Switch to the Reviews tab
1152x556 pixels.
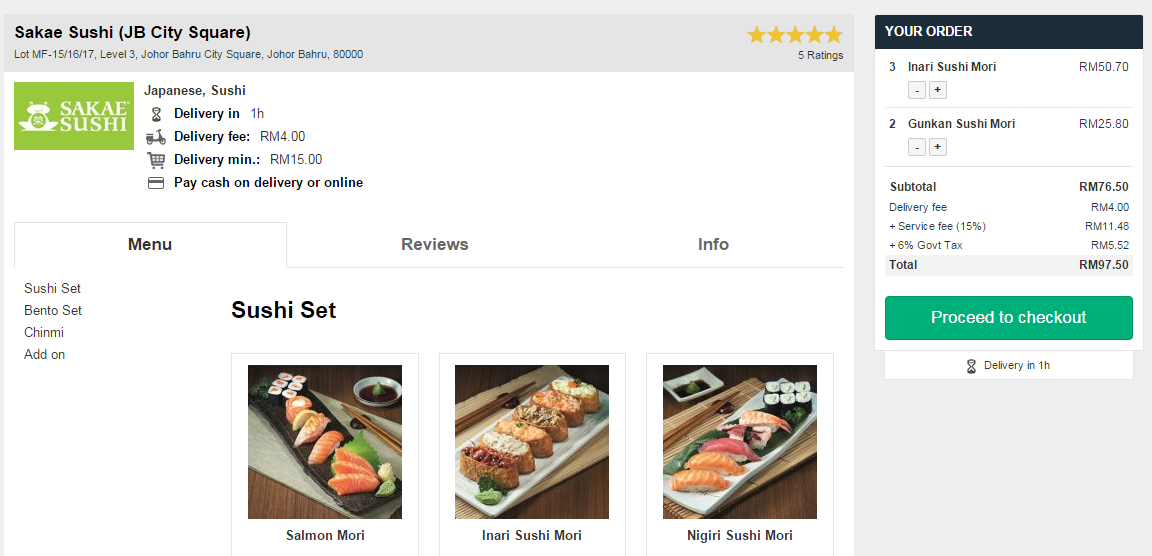tap(435, 245)
